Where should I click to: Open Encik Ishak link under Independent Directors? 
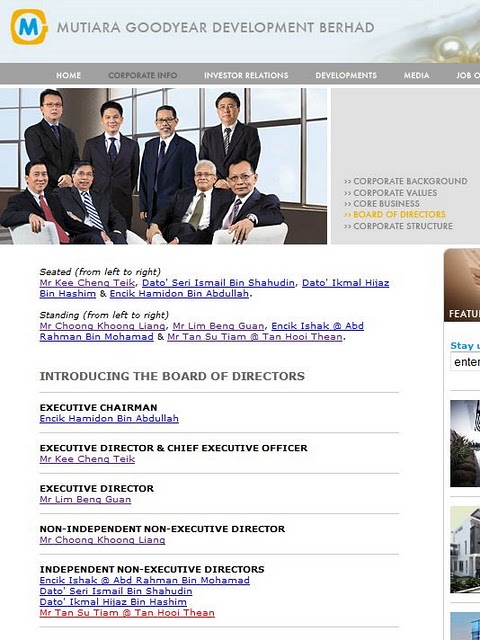[x=144, y=580]
